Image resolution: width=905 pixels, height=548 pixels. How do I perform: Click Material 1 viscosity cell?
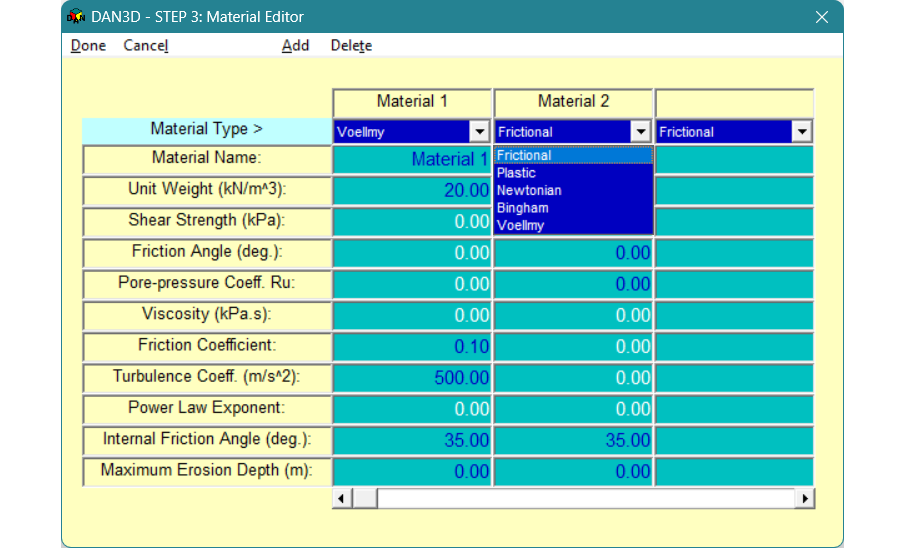412,315
